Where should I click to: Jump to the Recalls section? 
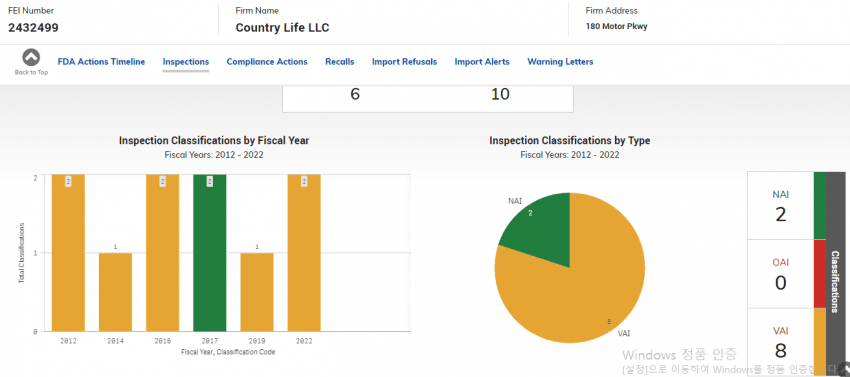pos(339,62)
